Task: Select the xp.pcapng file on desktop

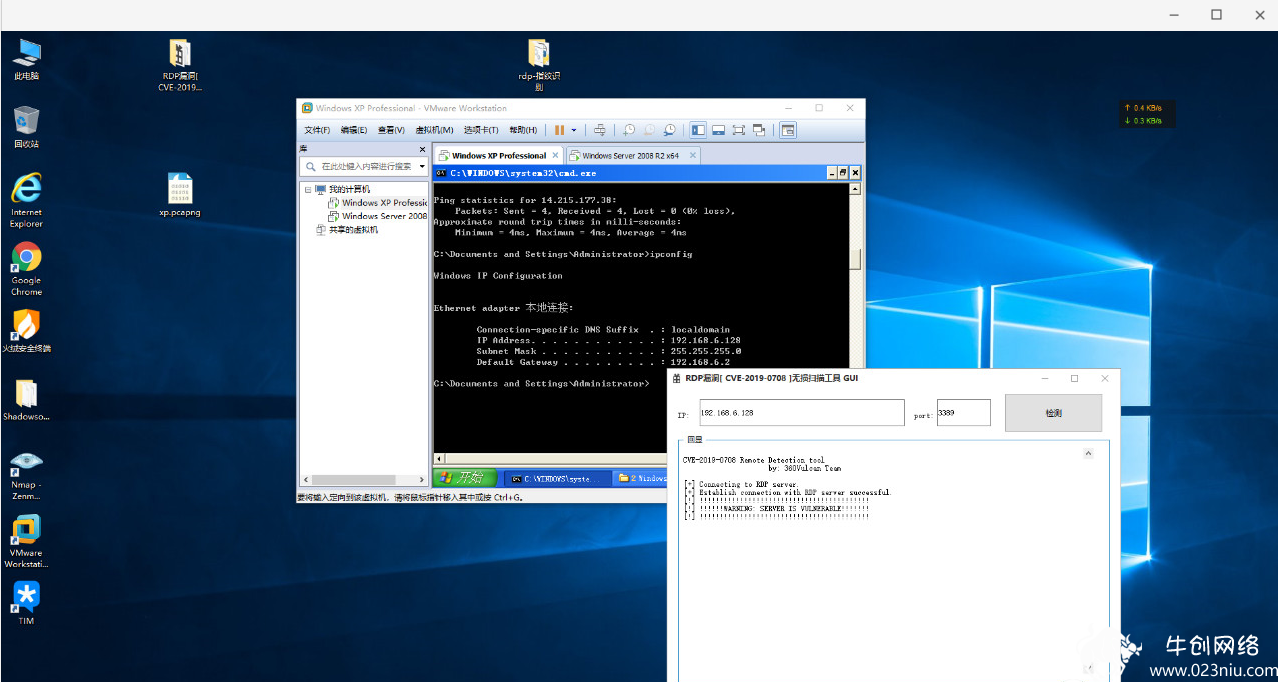Action: [x=180, y=195]
